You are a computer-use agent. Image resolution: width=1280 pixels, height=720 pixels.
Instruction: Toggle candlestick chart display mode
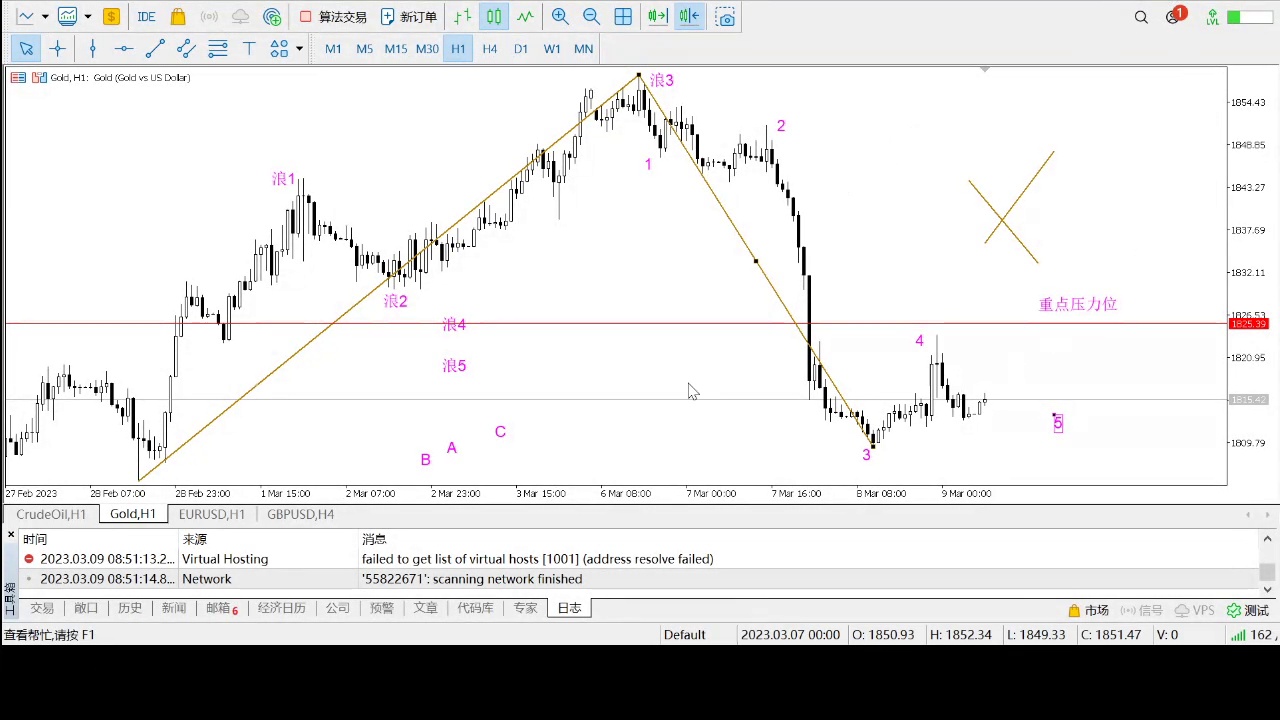click(x=494, y=17)
